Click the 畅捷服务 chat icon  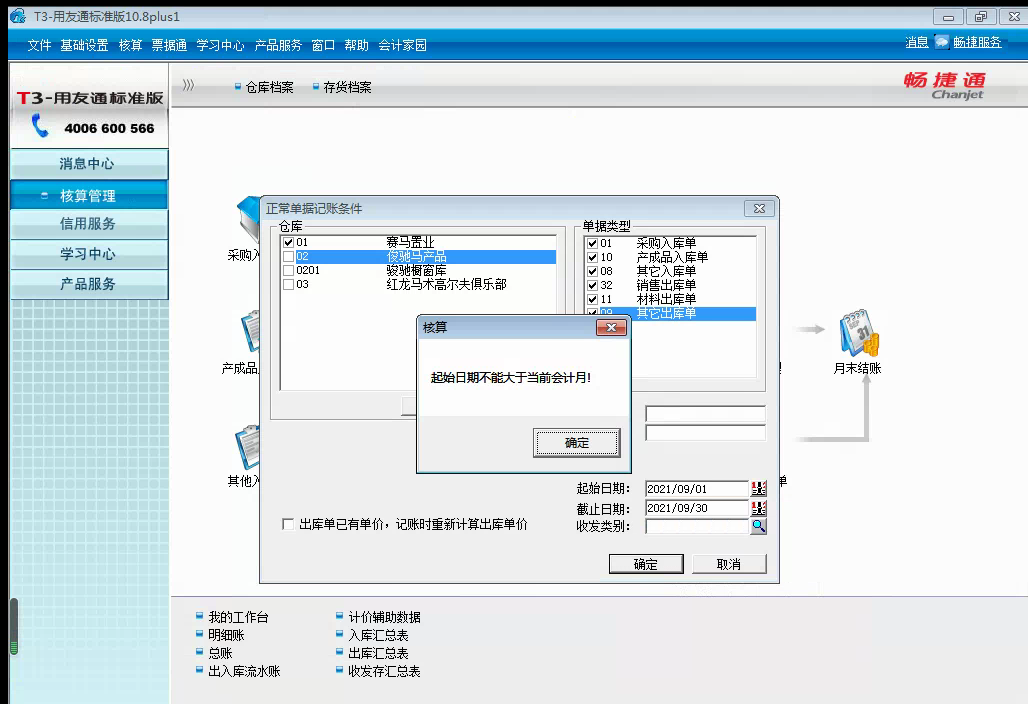click(941, 42)
